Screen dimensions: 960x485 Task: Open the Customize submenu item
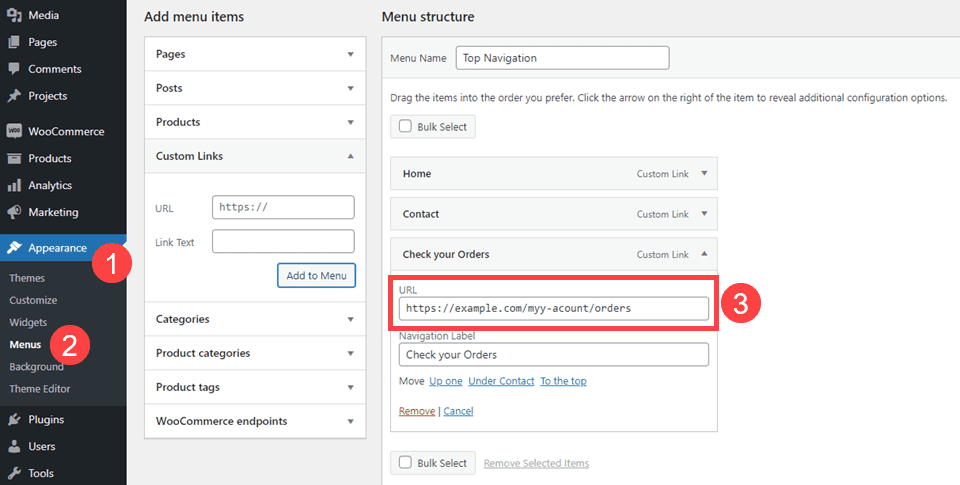[x=33, y=300]
